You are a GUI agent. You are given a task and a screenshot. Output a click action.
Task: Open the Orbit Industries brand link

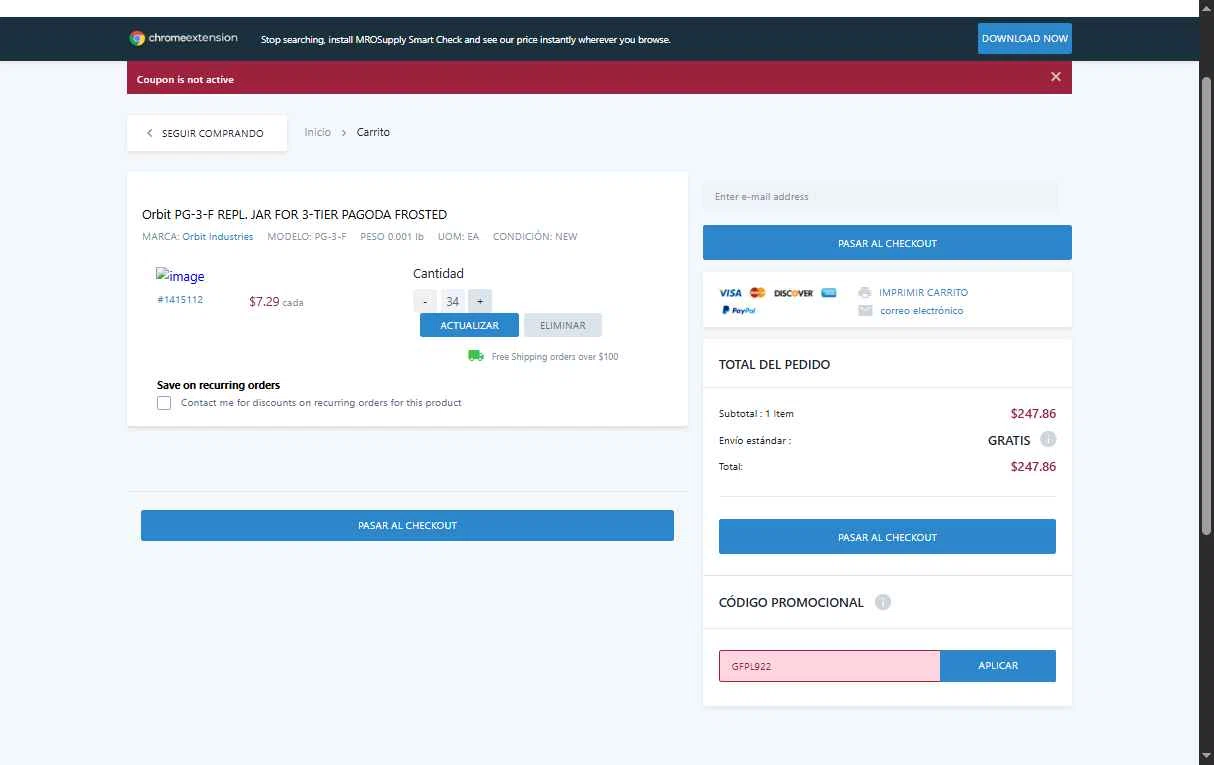click(218, 237)
